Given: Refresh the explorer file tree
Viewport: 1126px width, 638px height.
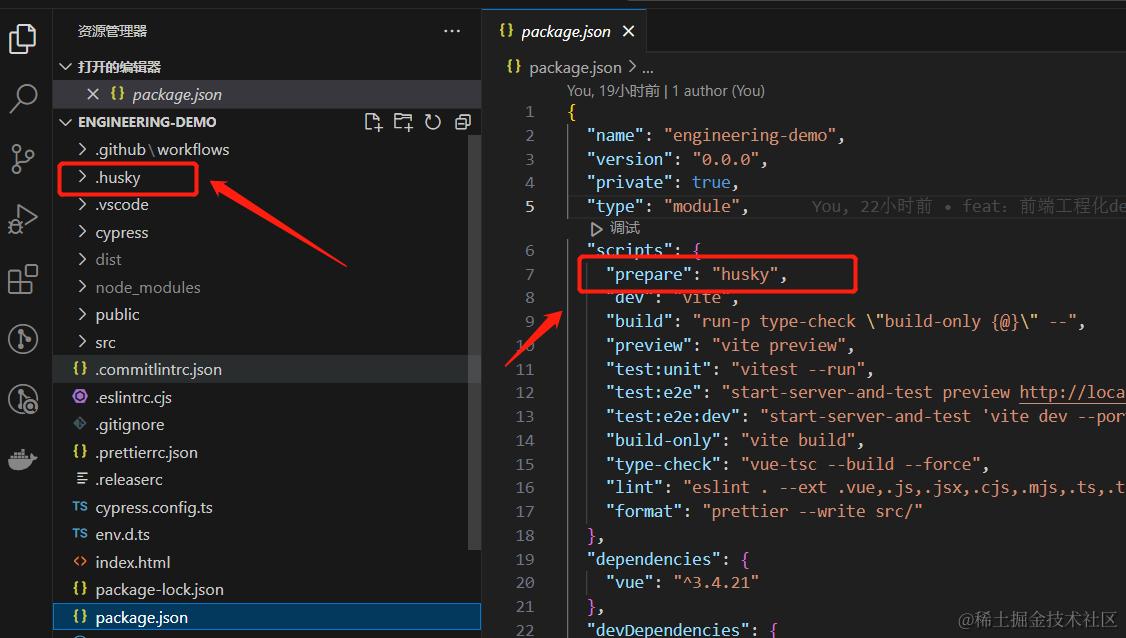Looking at the screenshot, I should 432,122.
